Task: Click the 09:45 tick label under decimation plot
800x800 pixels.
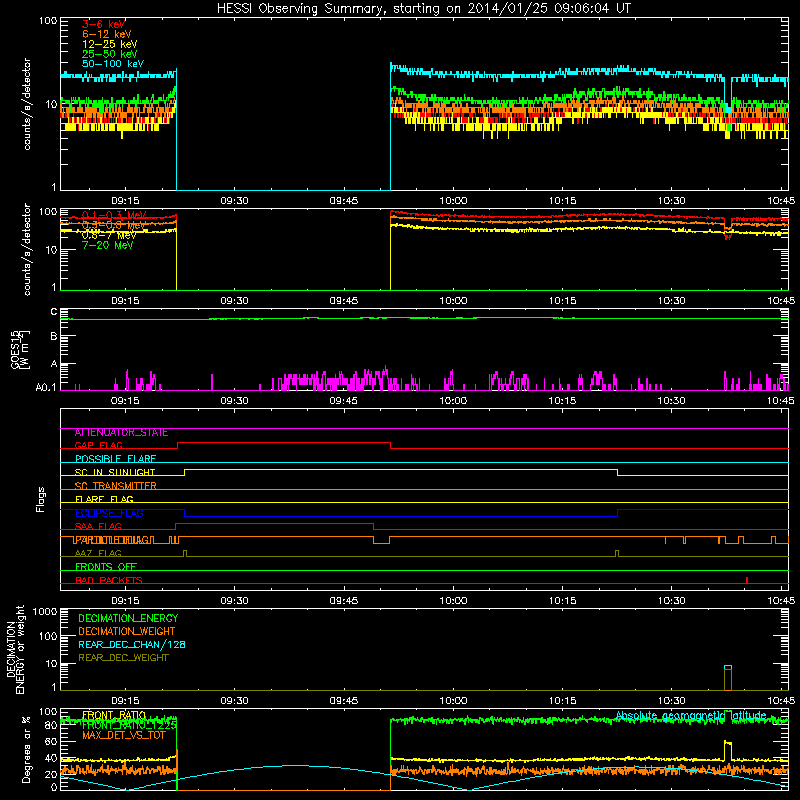Action: [x=344, y=701]
